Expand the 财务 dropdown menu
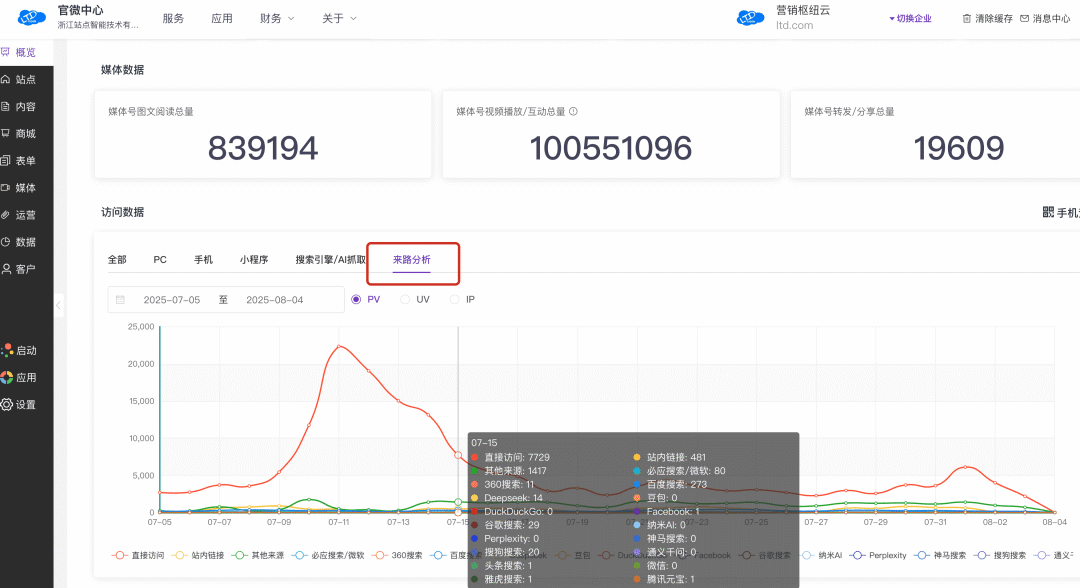This screenshot has width=1080, height=588. [276, 18]
